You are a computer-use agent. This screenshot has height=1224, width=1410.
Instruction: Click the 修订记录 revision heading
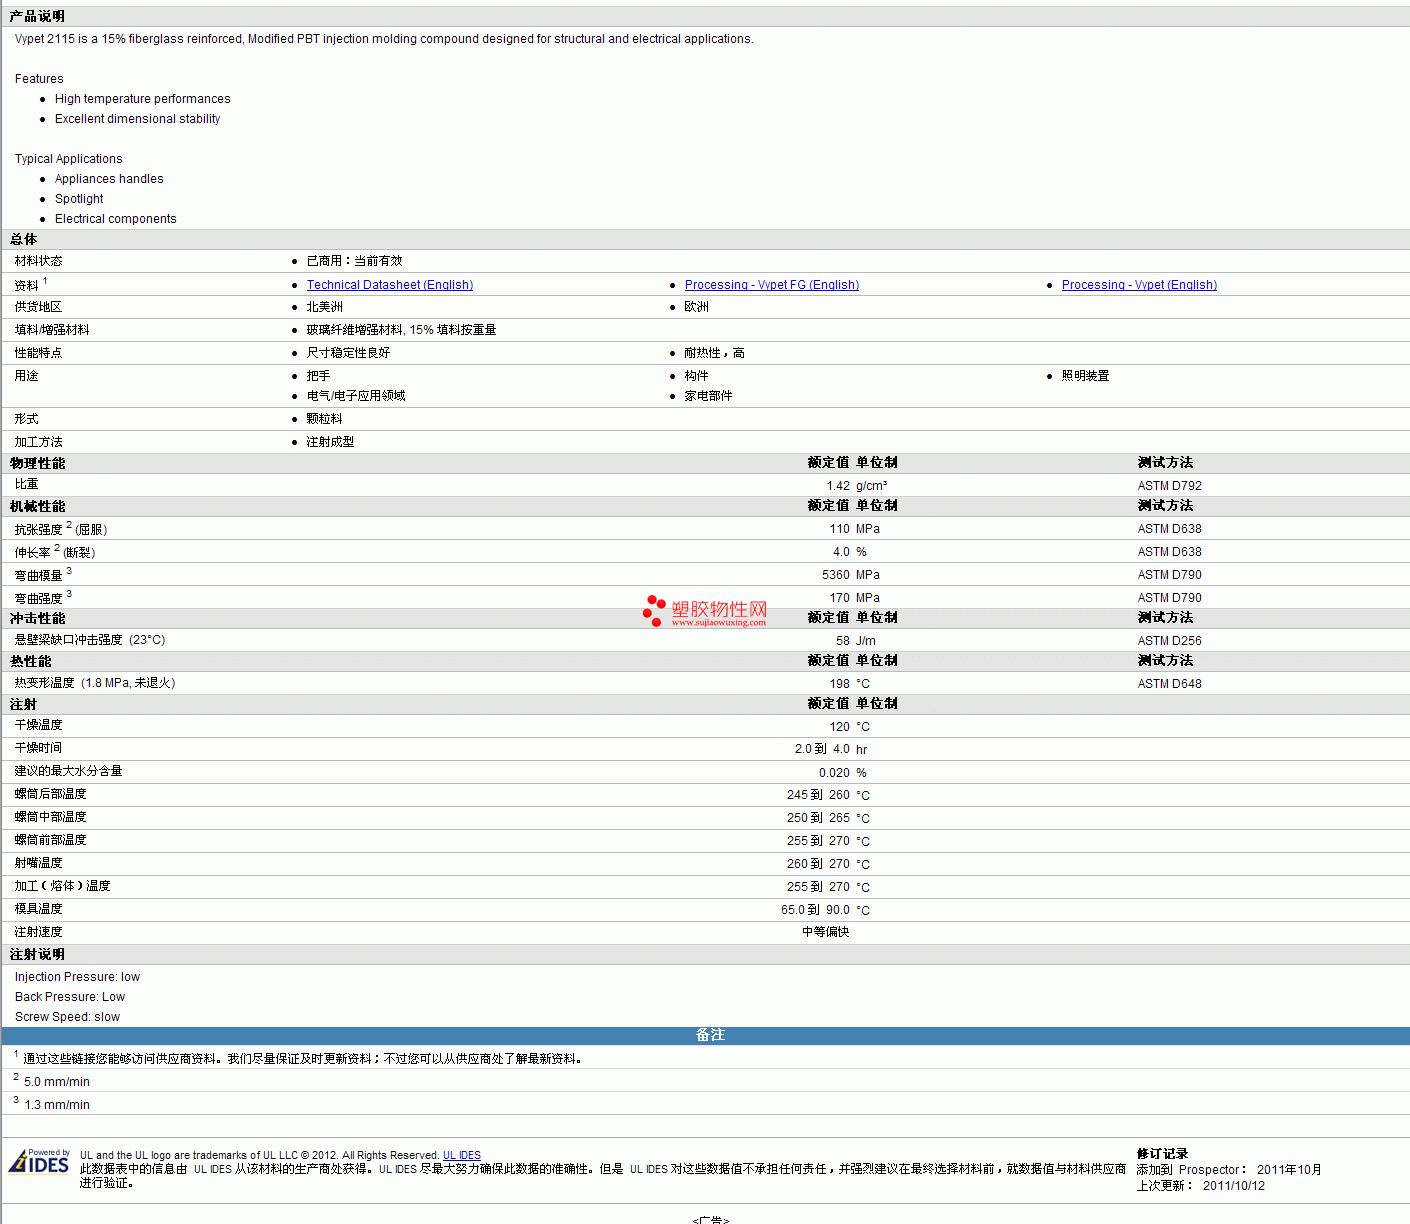point(1163,1154)
